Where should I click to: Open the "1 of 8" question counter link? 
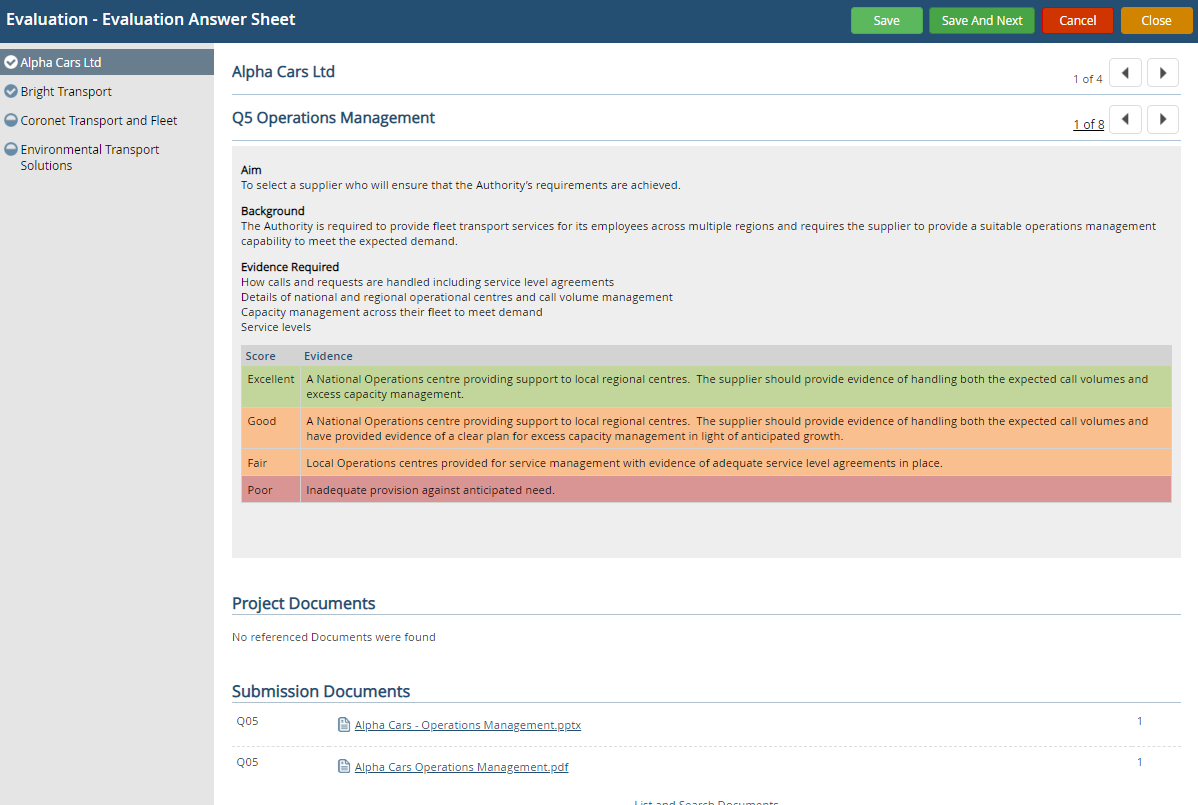tap(1089, 123)
